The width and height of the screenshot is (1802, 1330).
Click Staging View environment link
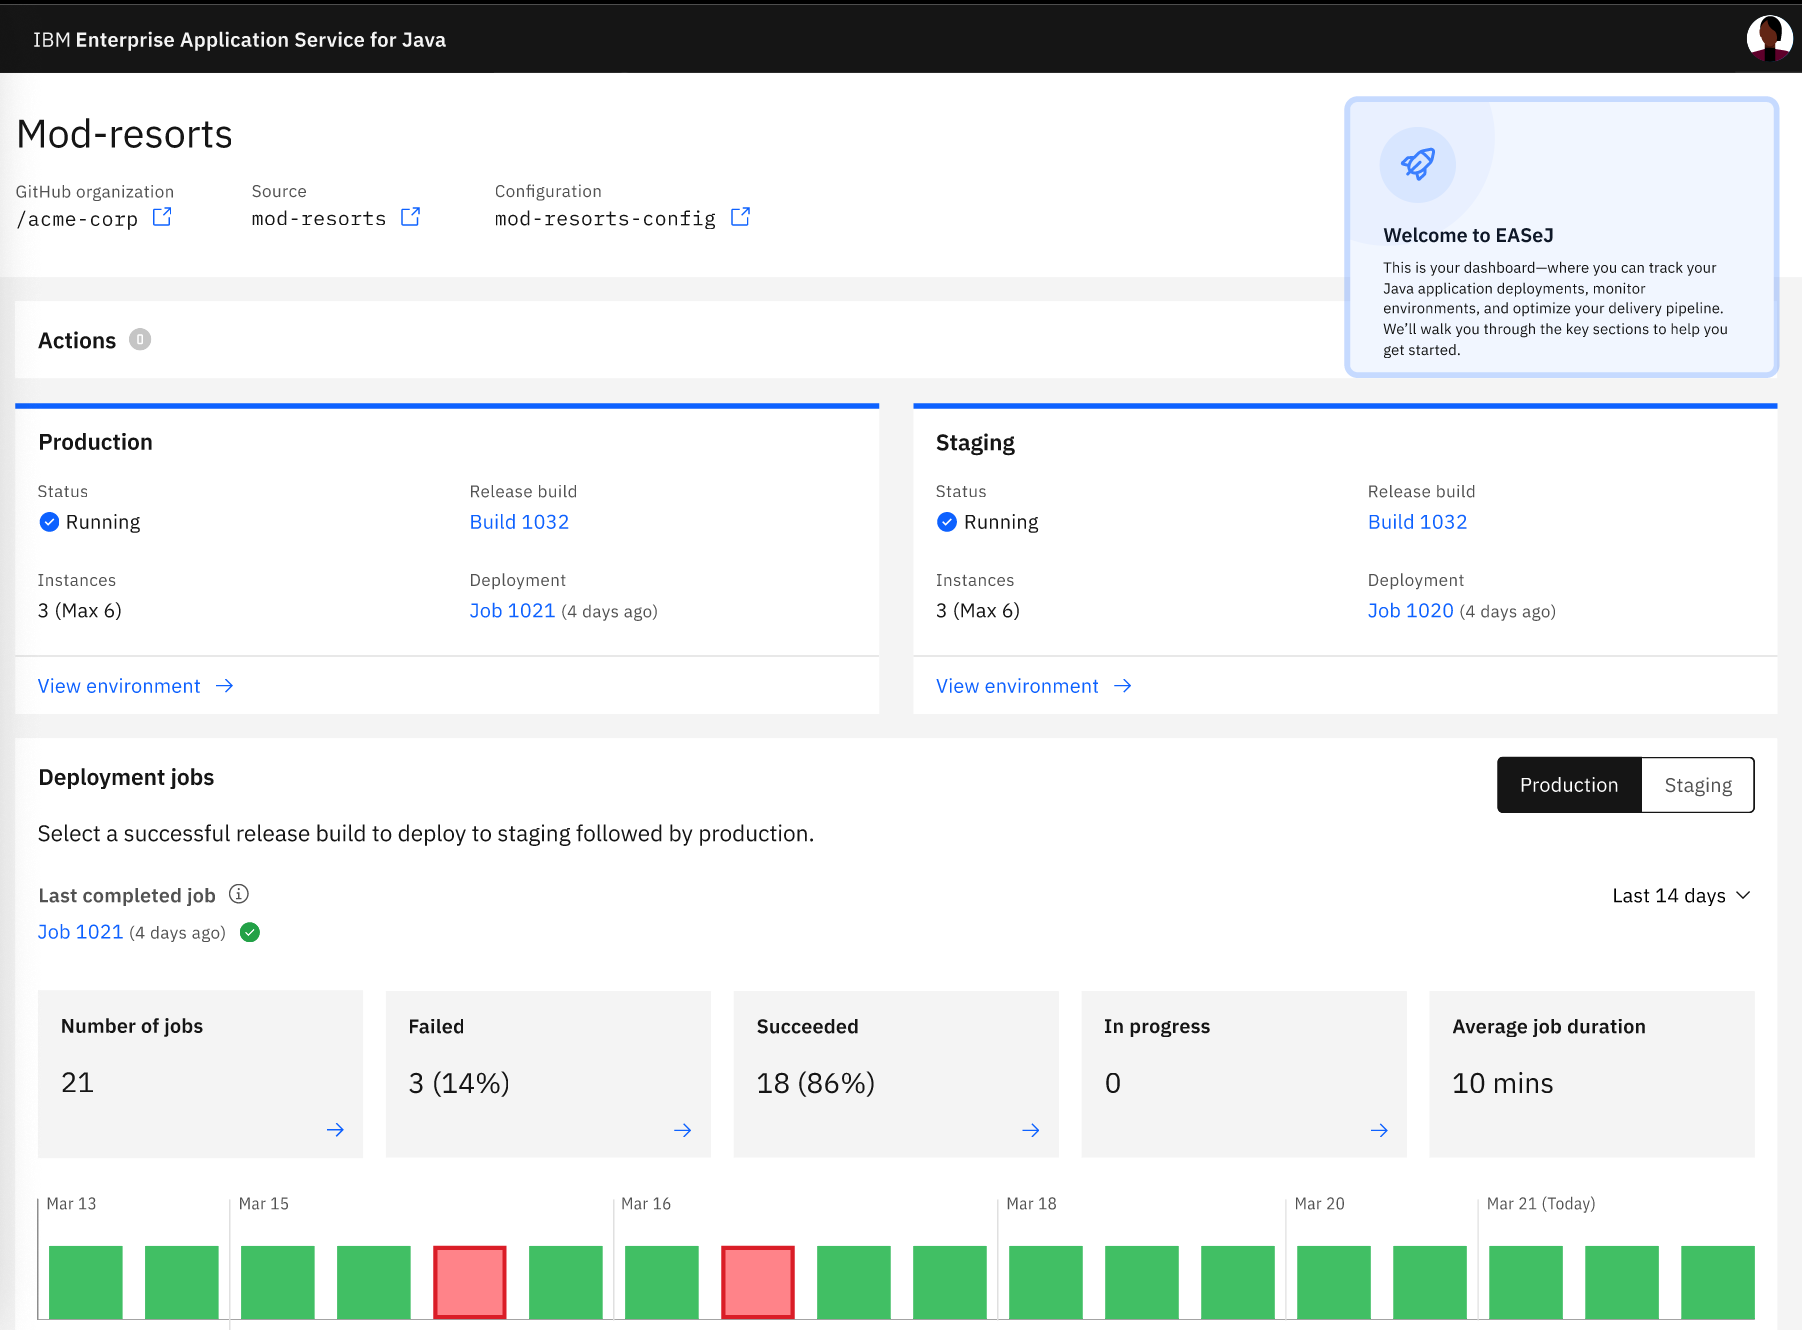pos(1017,686)
